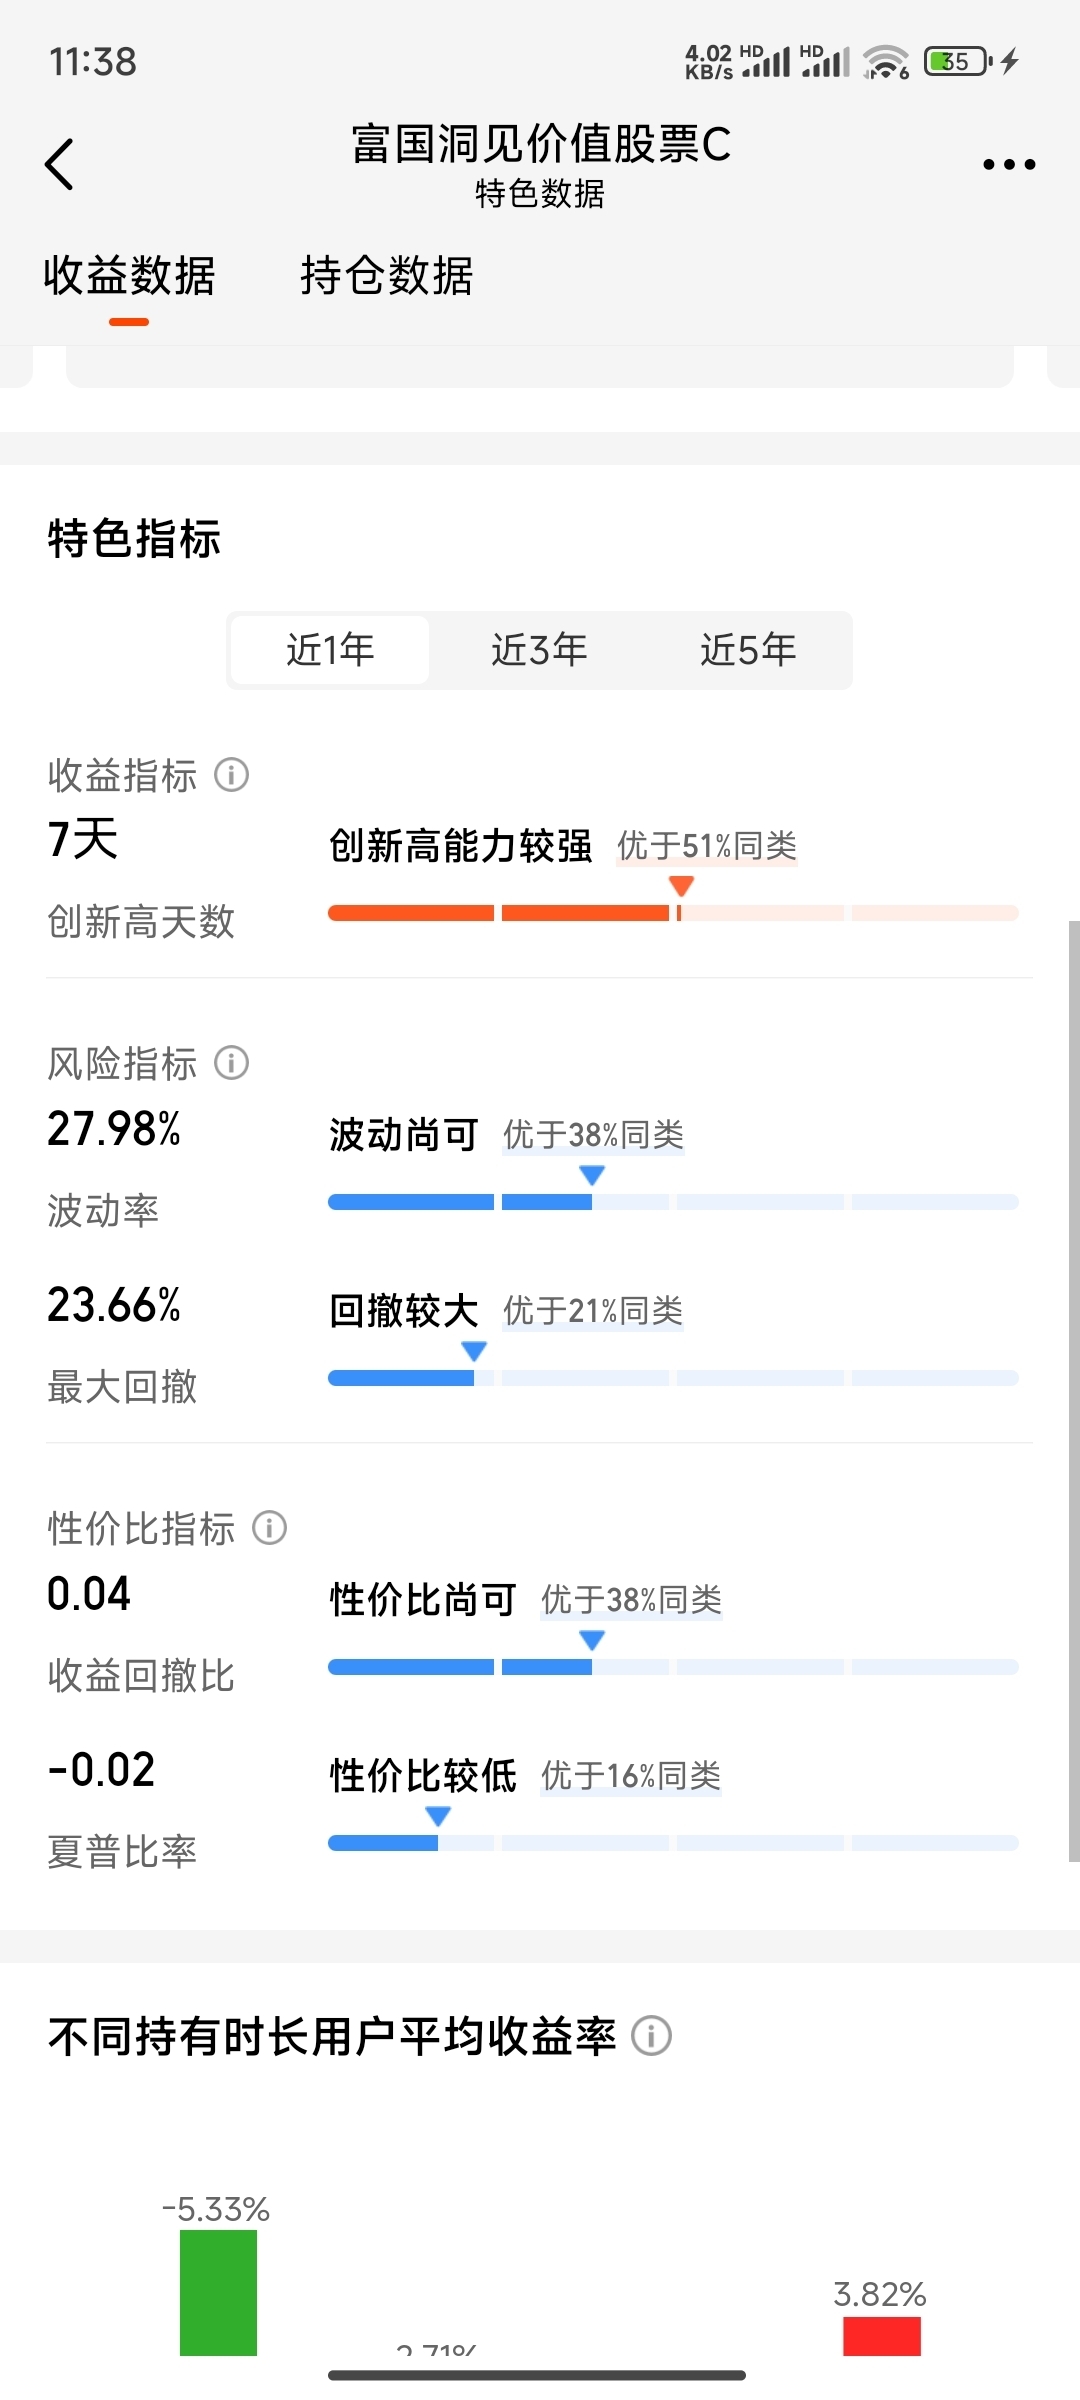Open the 收益数据 tab
This screenshot has width=1080, height=2400.
tap(129, 276)
